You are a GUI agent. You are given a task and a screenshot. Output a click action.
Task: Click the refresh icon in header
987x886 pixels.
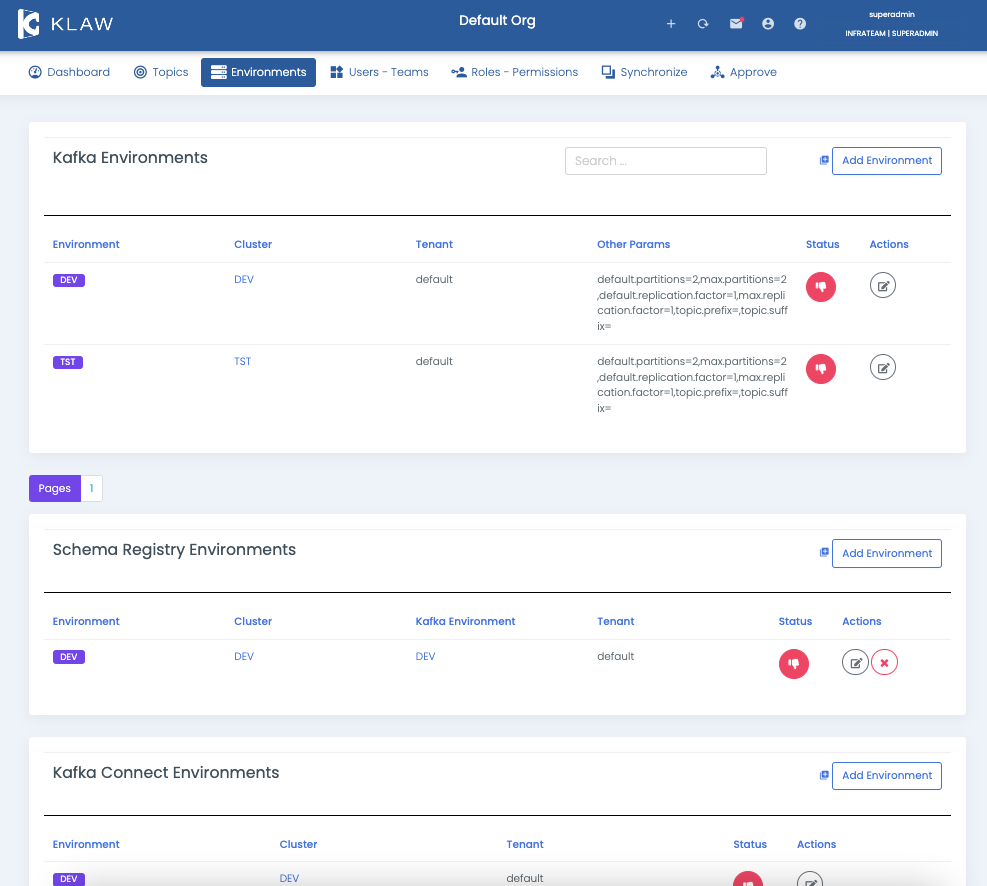coord(703,24)
